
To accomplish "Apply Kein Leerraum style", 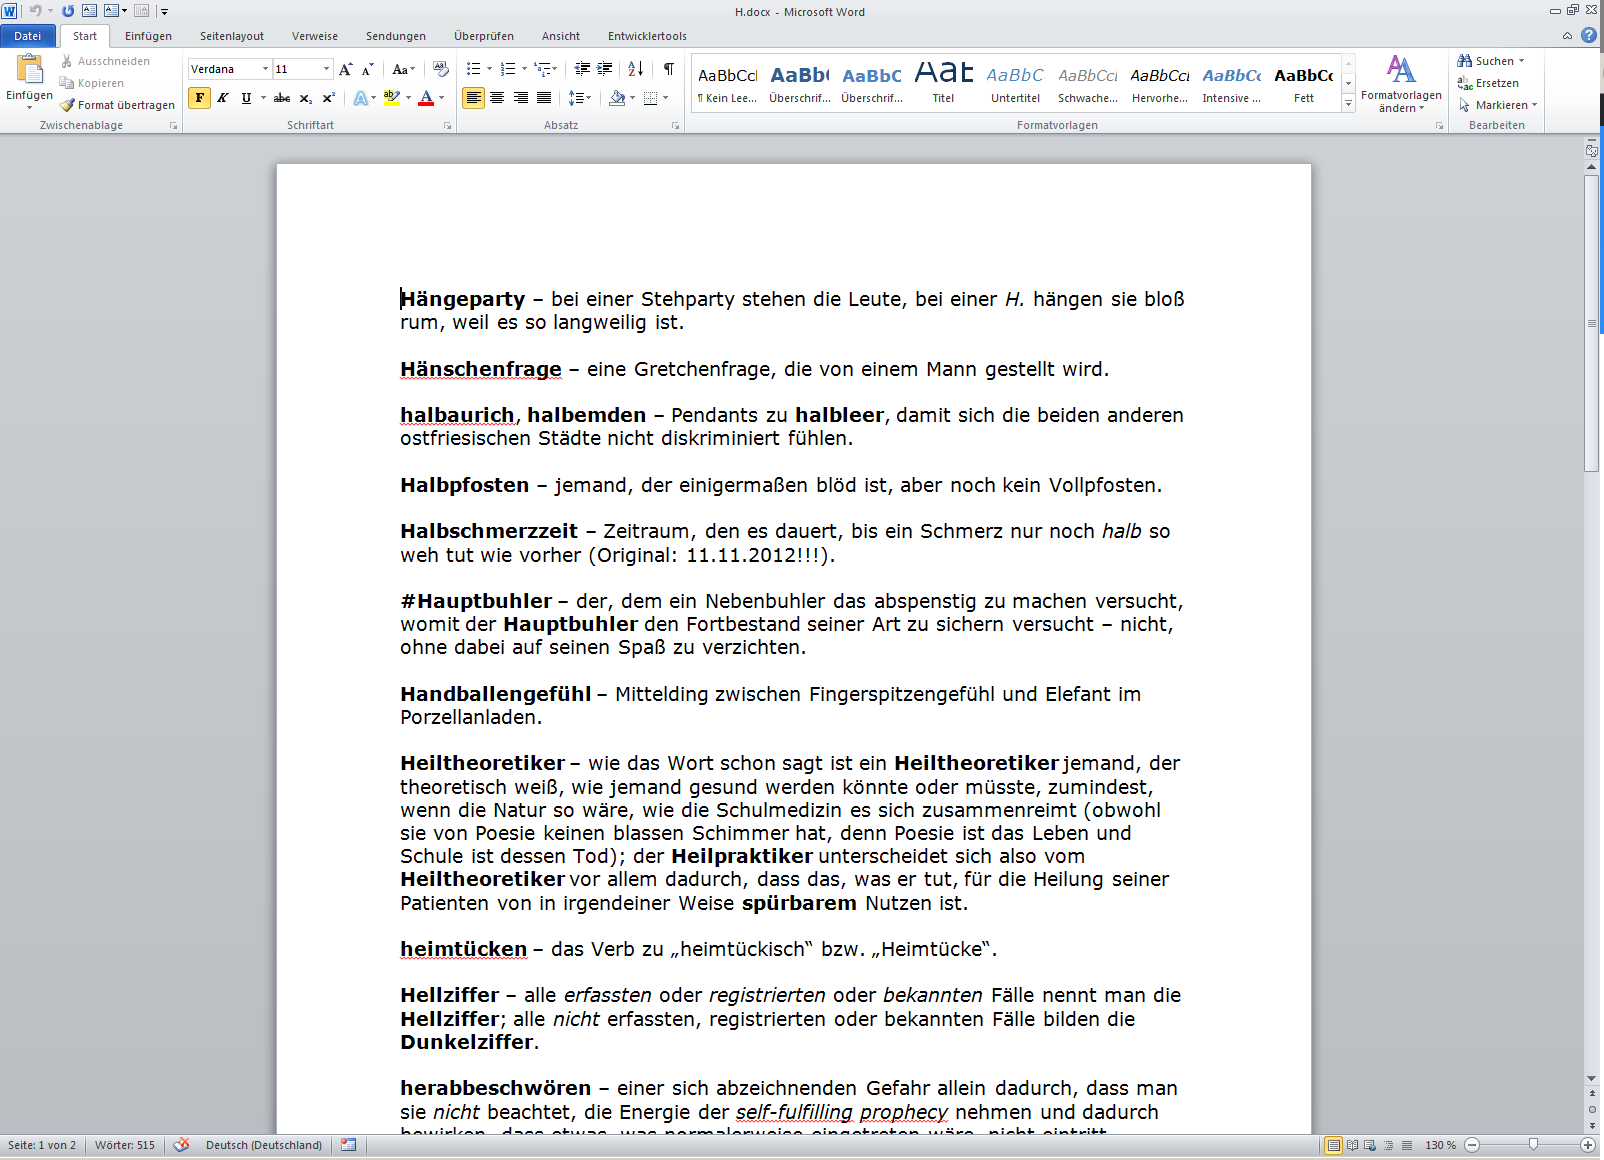I will tap(728, 82).
